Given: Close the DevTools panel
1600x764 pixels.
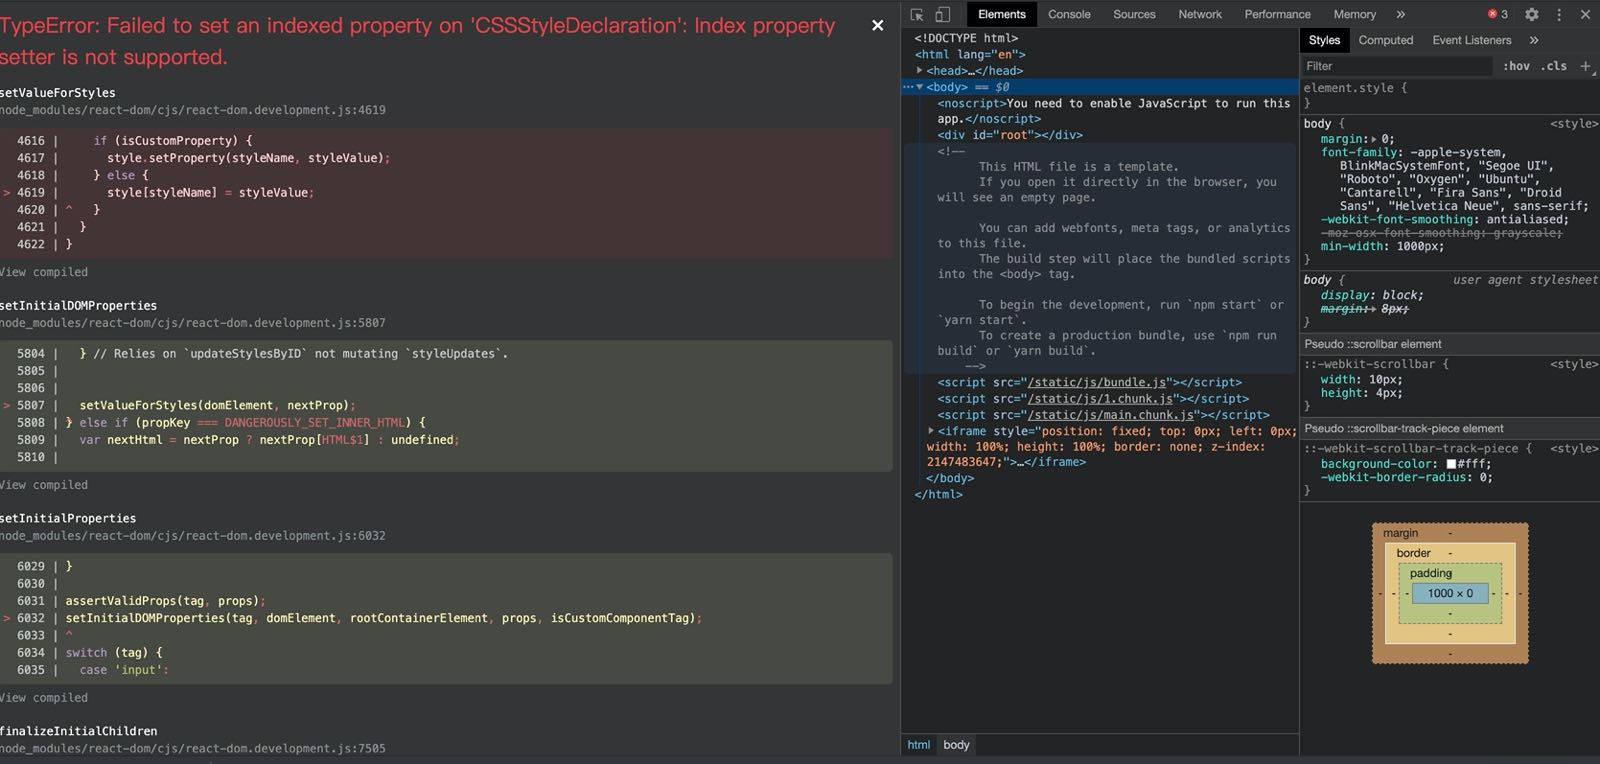Looking at the screenshot, I should click(x=1585, y=14).
